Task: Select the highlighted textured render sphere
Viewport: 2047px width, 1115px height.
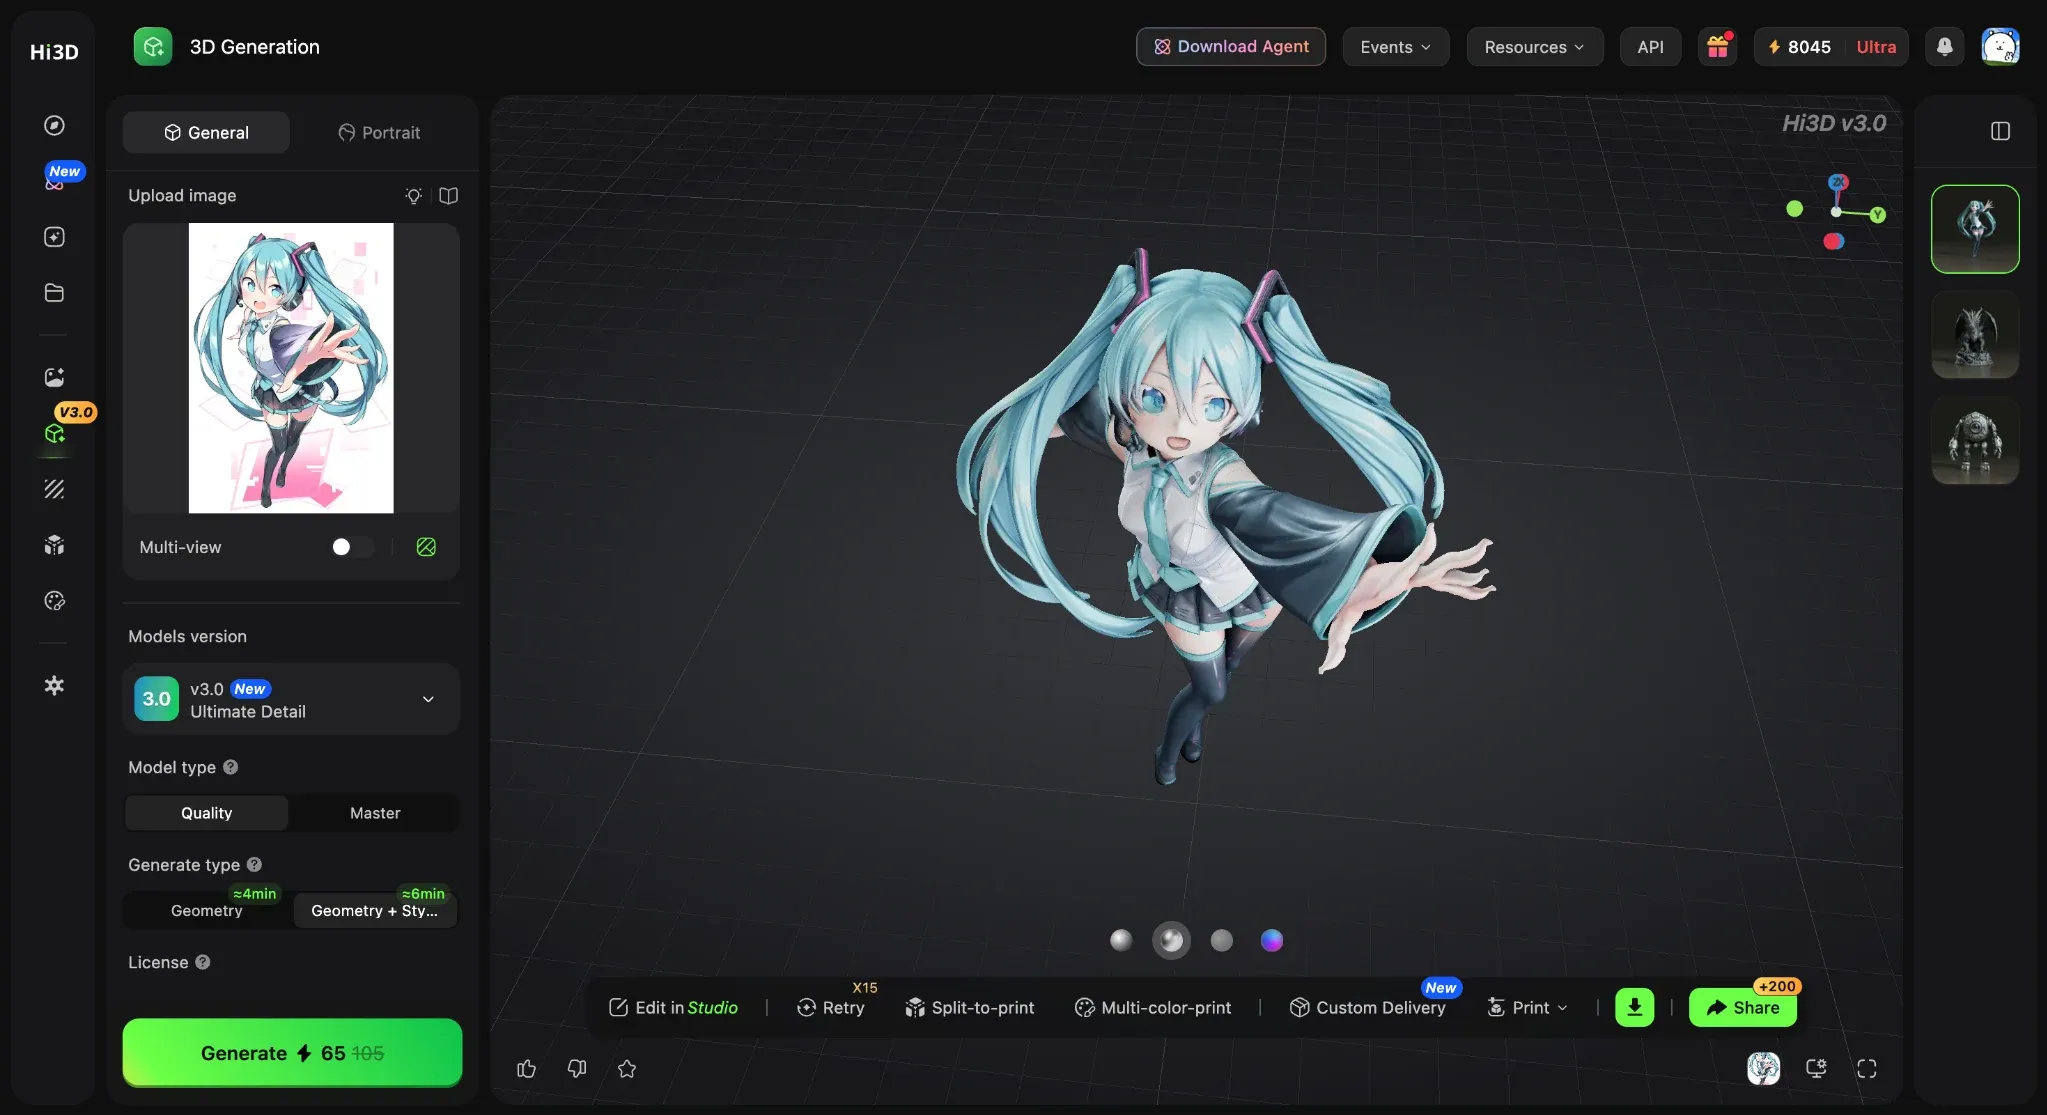Action: point(1171,940)
